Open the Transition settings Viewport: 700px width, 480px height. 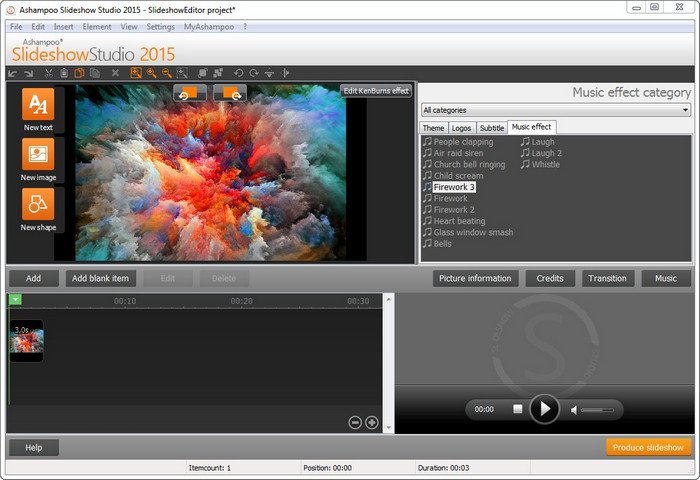pyautogui.click(x=608, y=278)
